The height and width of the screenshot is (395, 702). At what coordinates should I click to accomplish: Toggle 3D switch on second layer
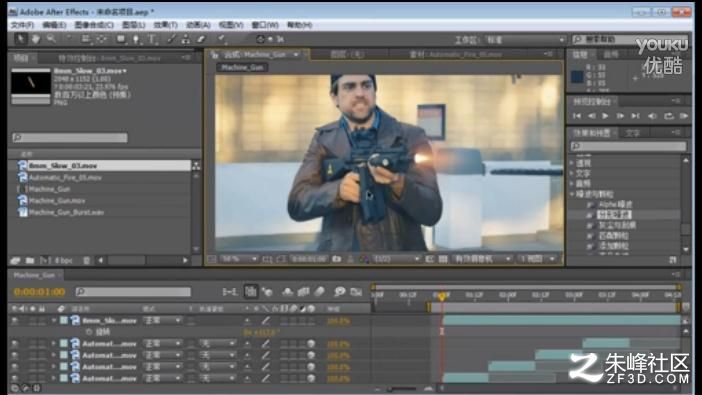(311, 344)
